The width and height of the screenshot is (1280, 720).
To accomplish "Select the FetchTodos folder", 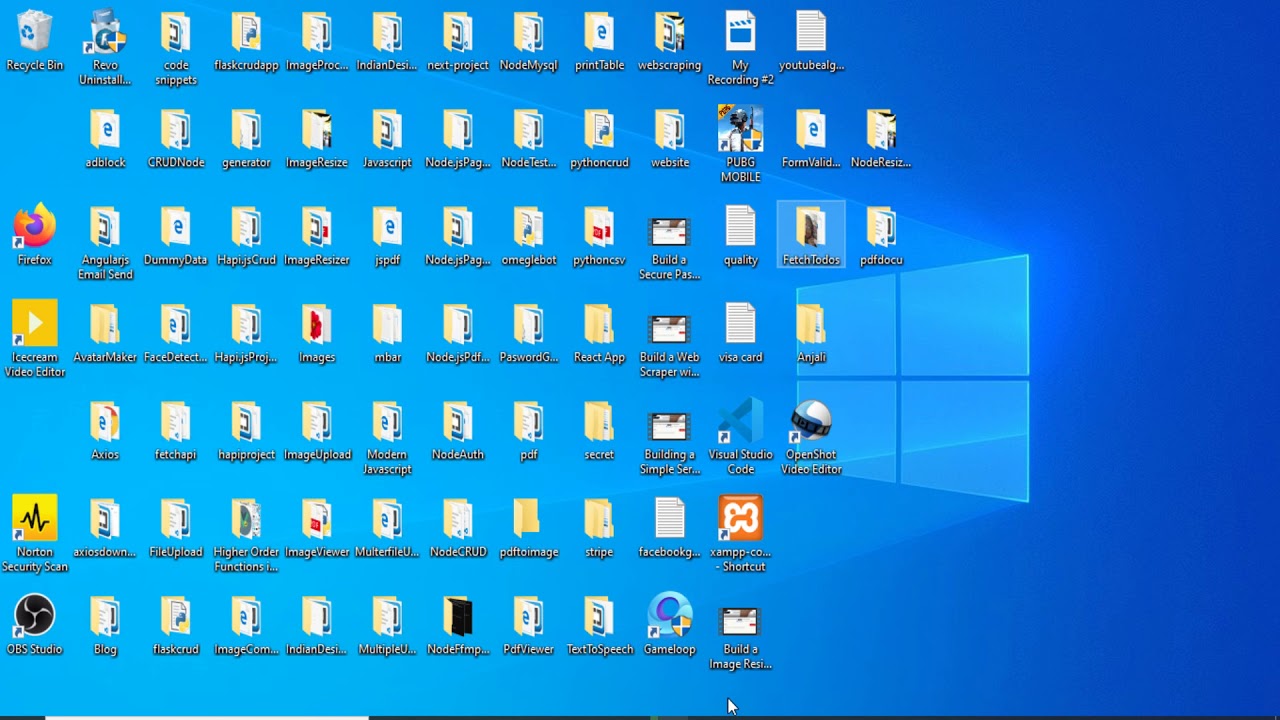I will [x=811, y=228].
